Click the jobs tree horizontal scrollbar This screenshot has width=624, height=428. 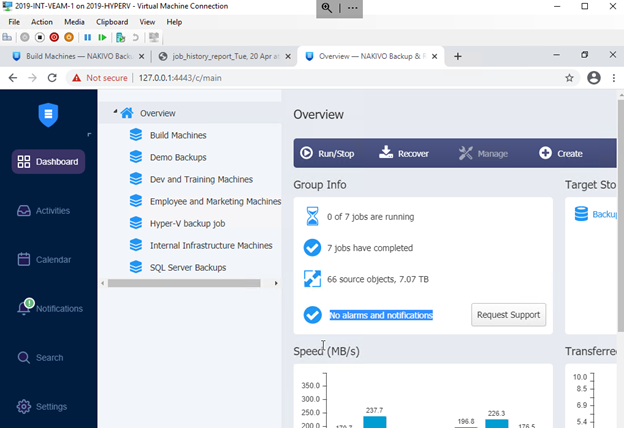point(184,283)
